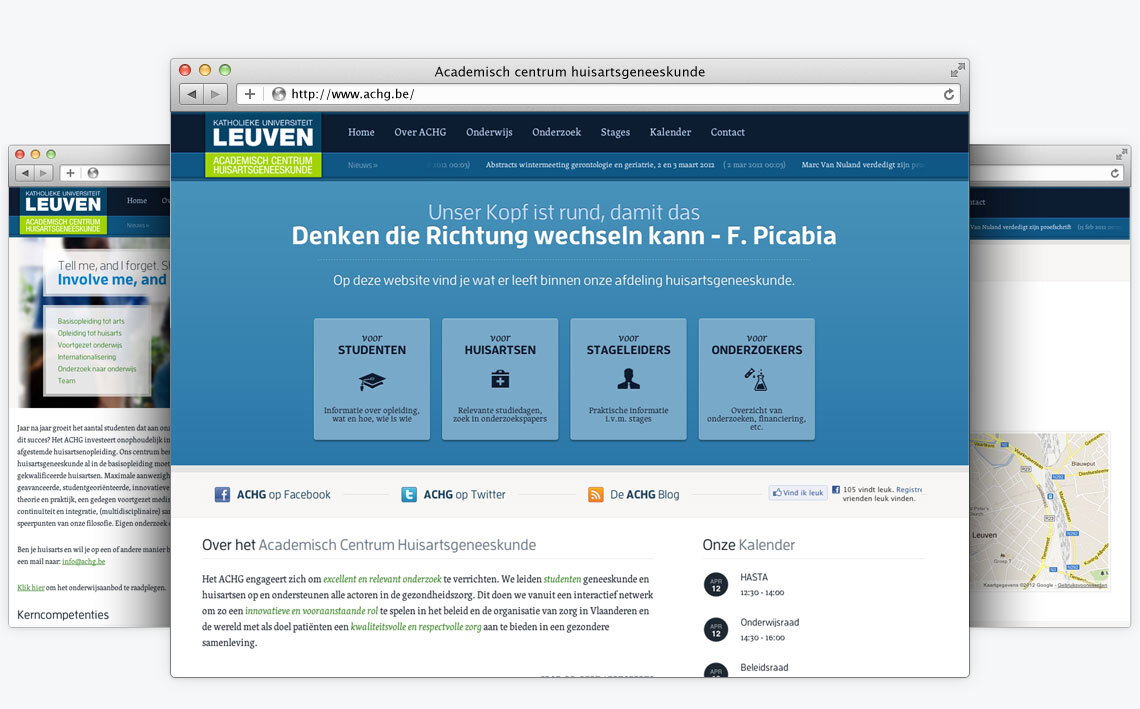The height and width of the screenshot is (709, 1140).
Task: Open the Beleidsraad calendar event
Action: tap(764, 668)
